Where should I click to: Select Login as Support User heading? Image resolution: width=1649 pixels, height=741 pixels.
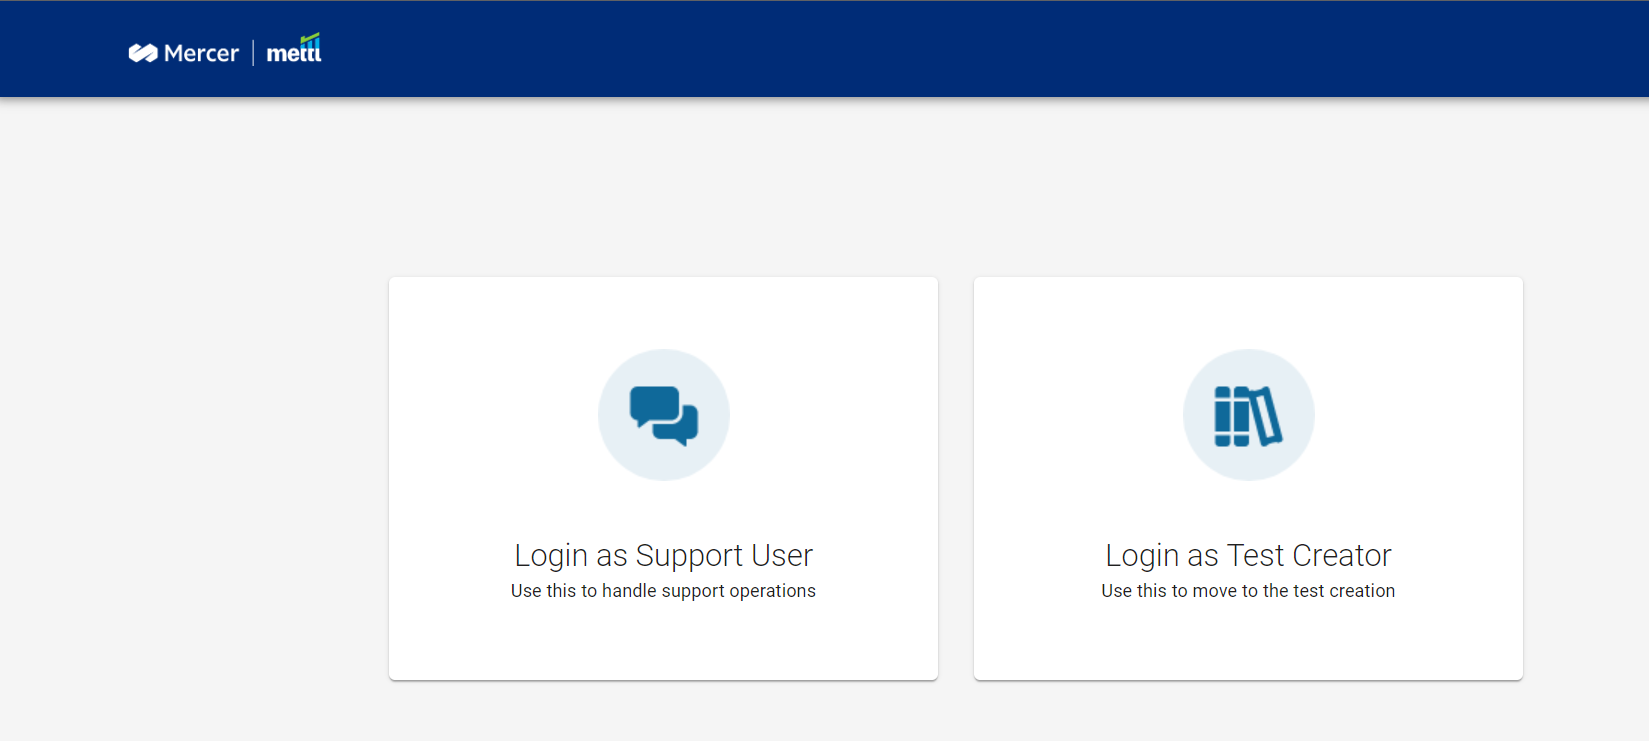664,555
